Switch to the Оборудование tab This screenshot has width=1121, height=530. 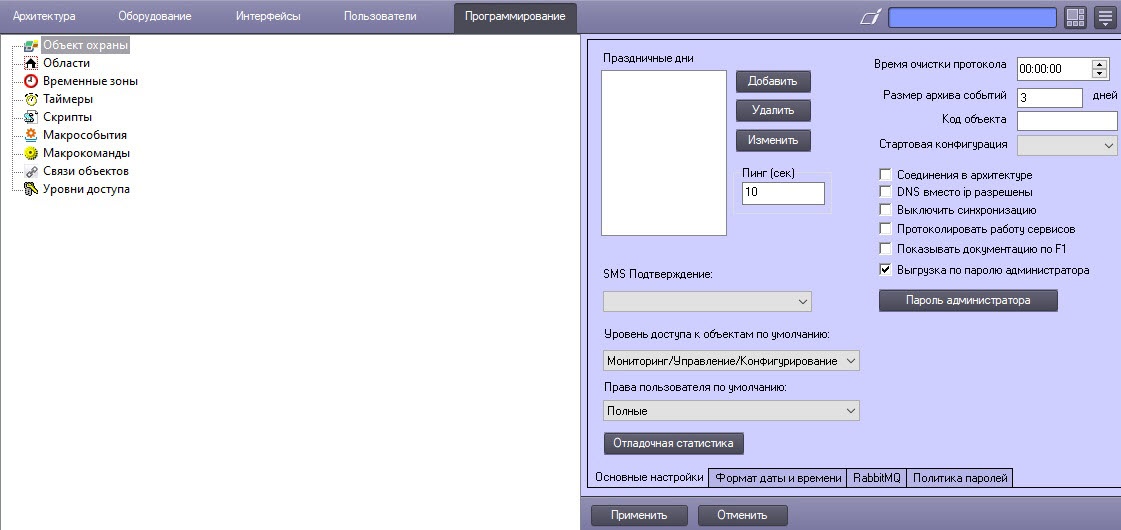154,16
